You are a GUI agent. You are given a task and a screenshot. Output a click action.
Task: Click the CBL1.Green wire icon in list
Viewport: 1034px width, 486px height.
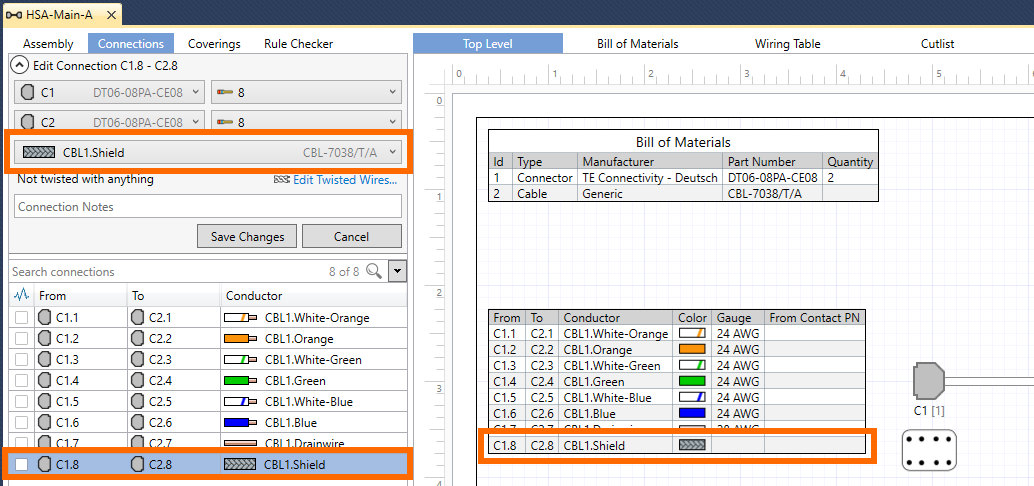point(241,380)
